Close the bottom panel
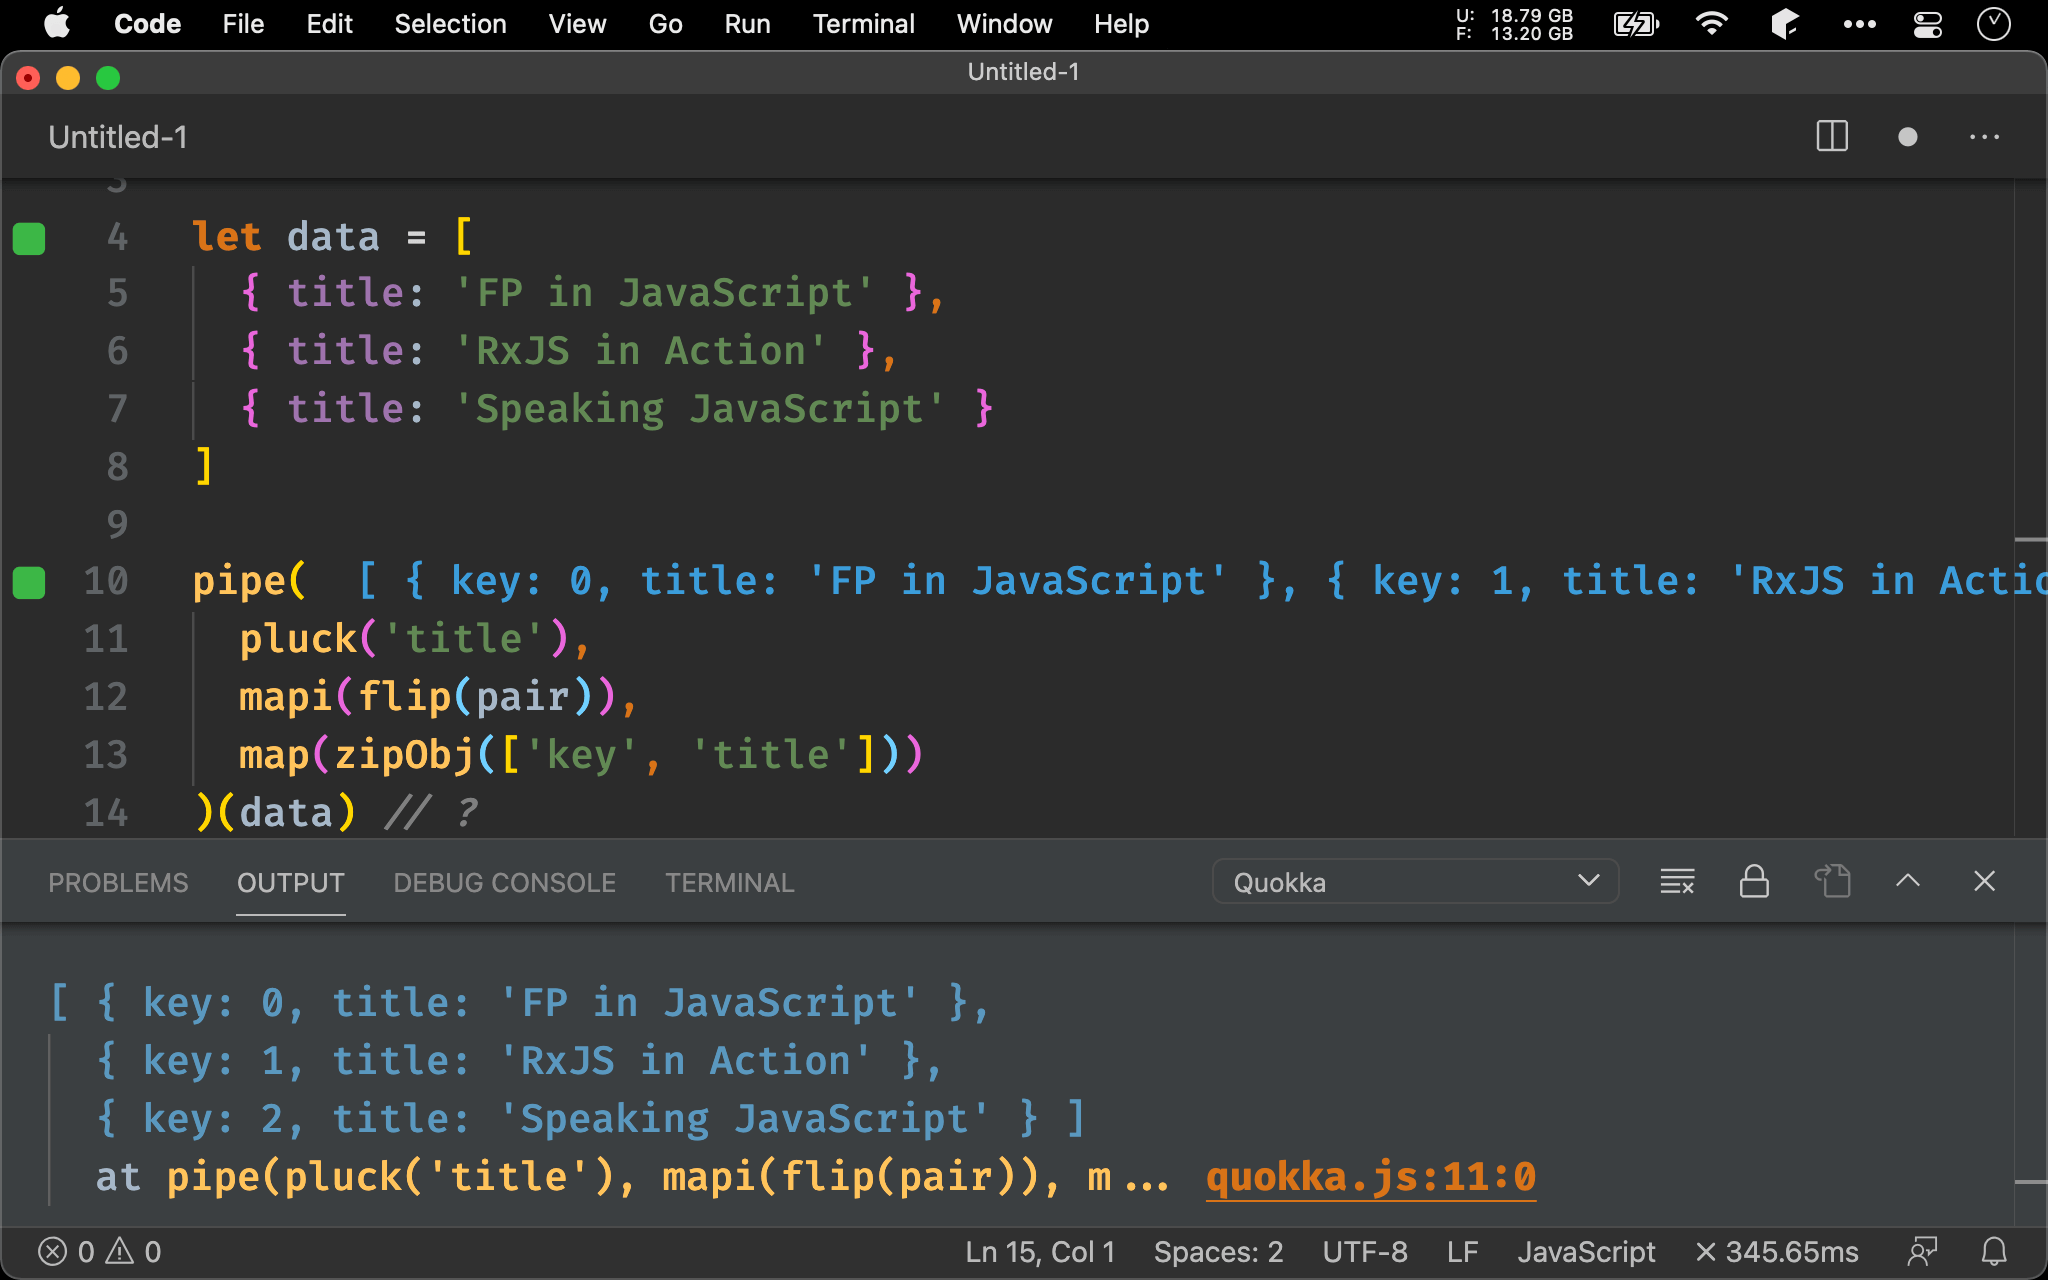Image resolution: width=2048 pixels, height=1280 pixels. tap(1985, 881)
